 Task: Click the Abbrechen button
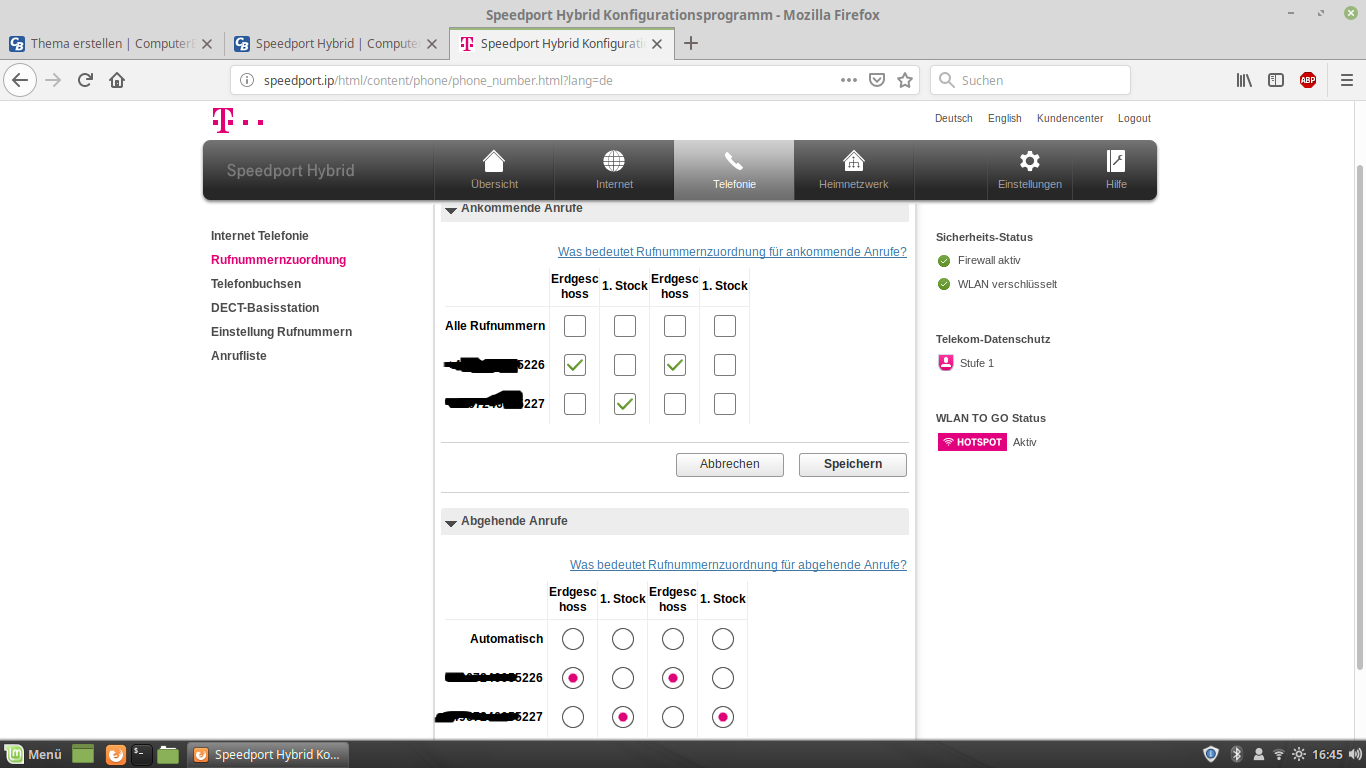(730, 464)
